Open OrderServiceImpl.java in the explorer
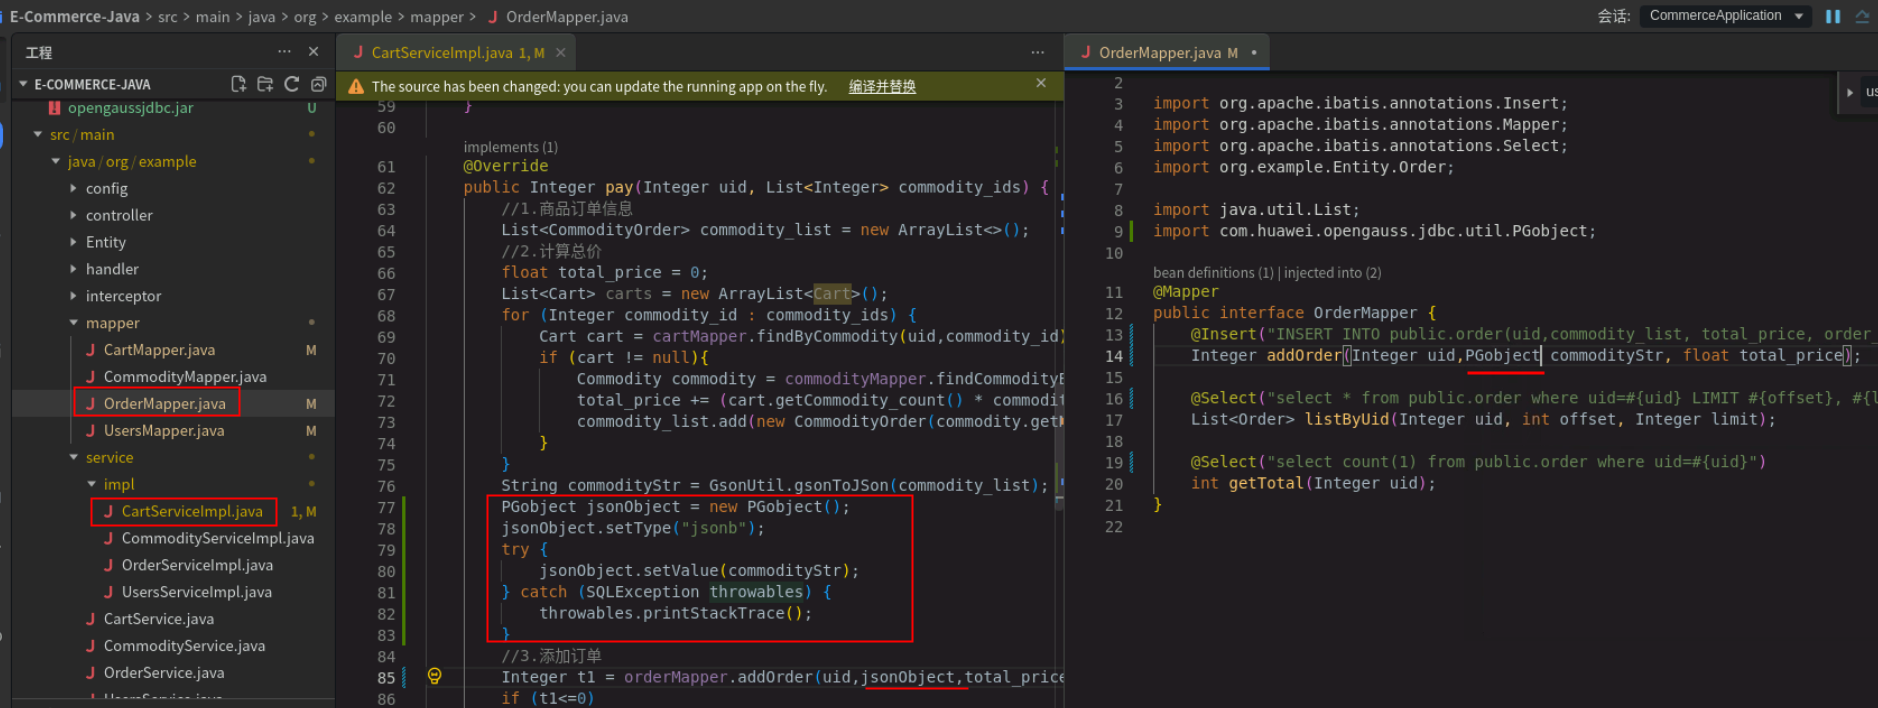Viewport: 1878px width, 708px height. 197,565
